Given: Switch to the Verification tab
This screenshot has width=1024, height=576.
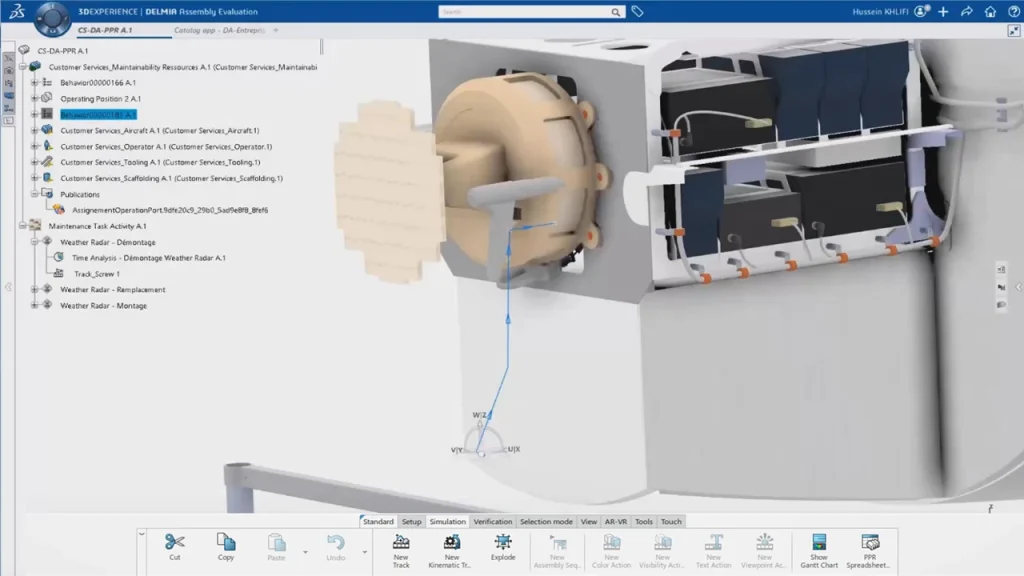Looking at the screenshot, I should [492, 521].
